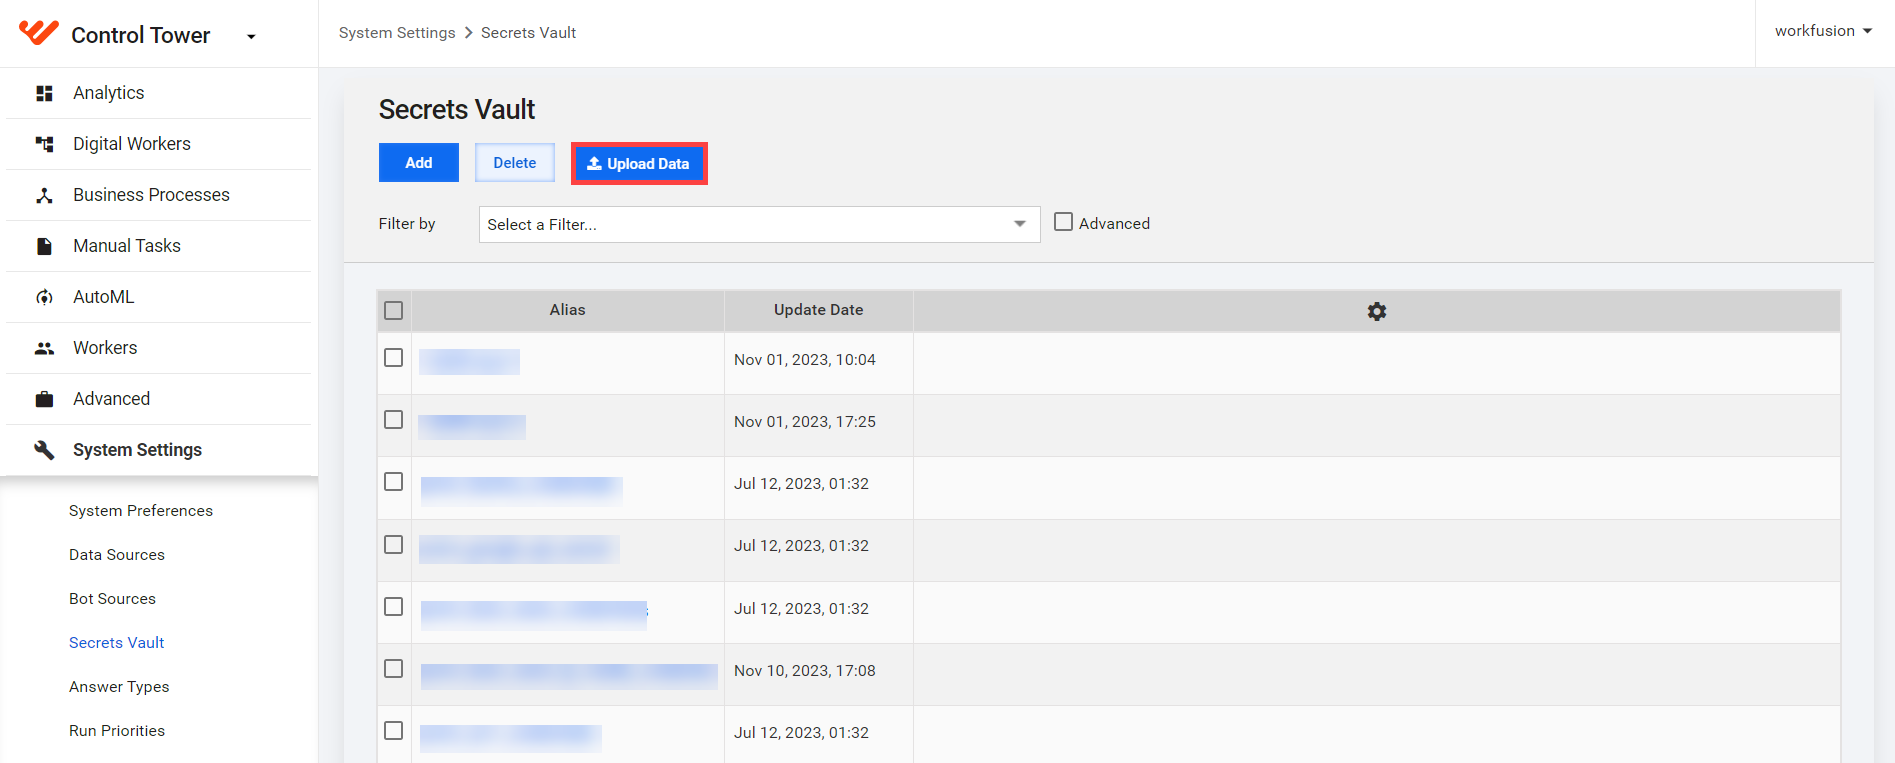Check the row dated Nov 10, 2023, 17:08
The height and width of the screenshot is (763, 1895).
[x=394, y=669]
